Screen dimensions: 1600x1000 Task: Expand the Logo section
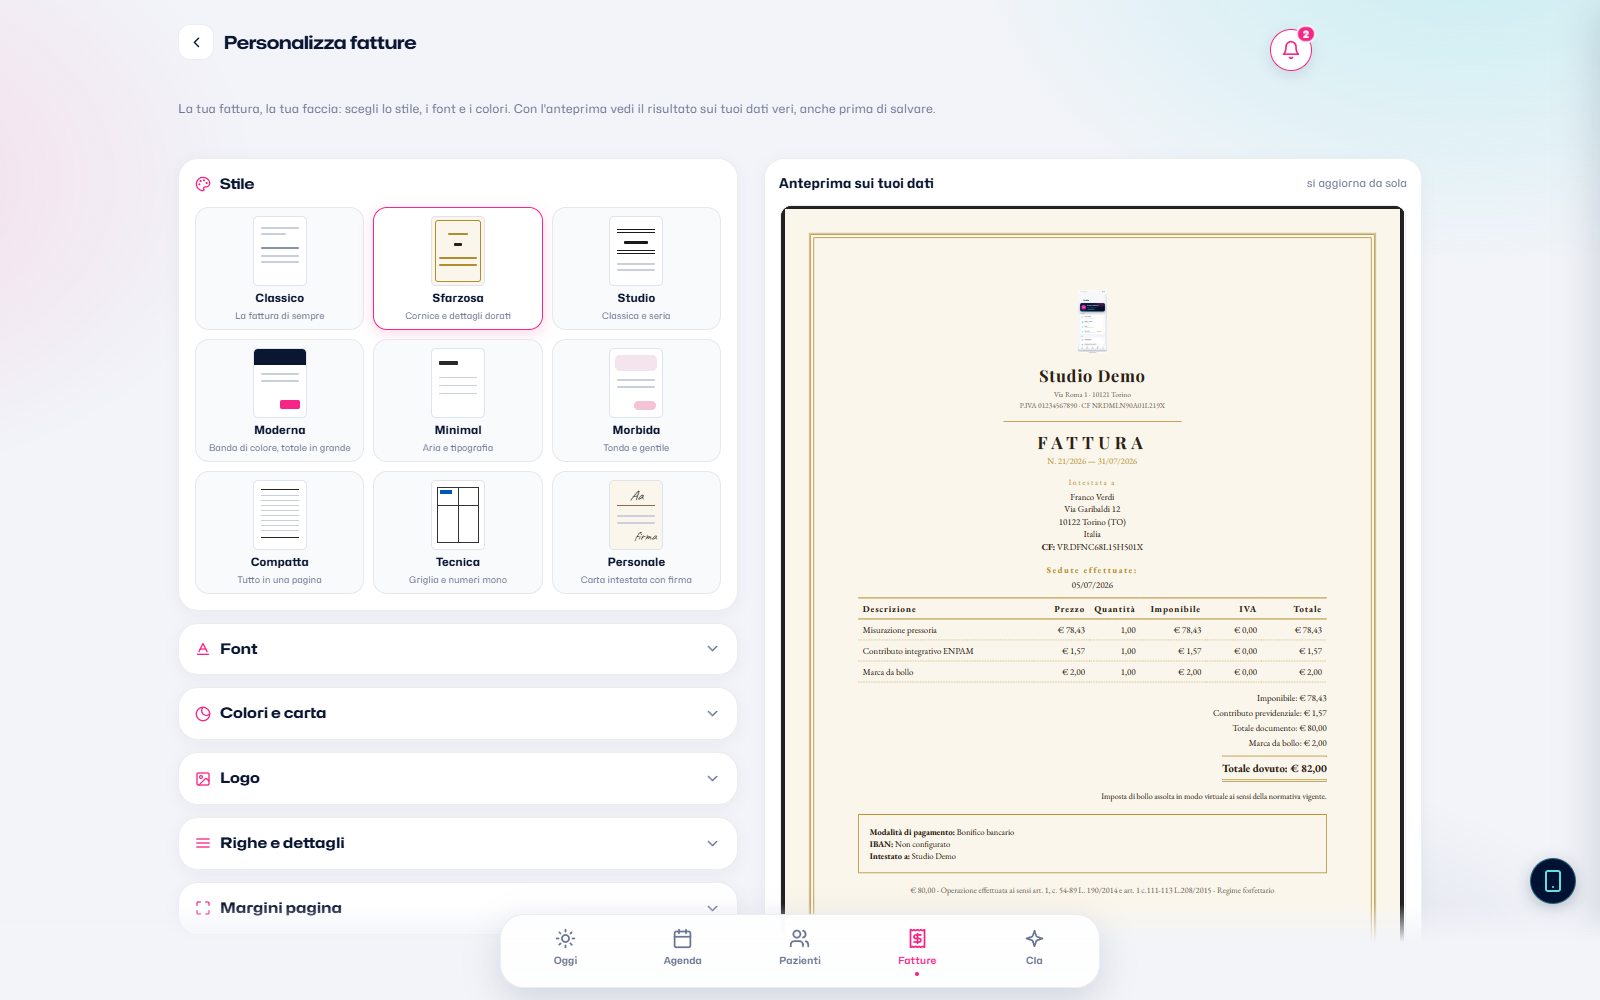pyautogui.click(x=458, y=778)
